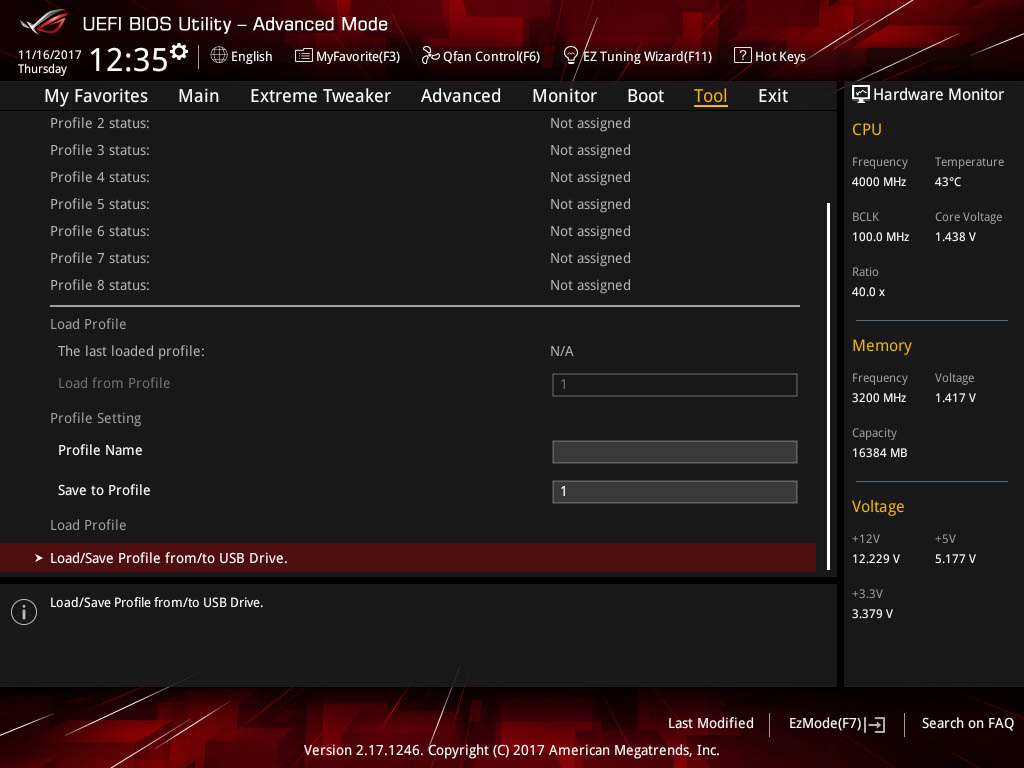Open Search on FAQ link

coord(967,723)
